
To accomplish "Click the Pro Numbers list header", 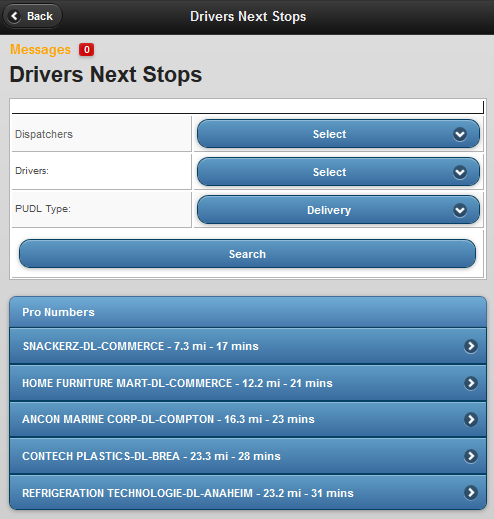I will pos(248,312).
